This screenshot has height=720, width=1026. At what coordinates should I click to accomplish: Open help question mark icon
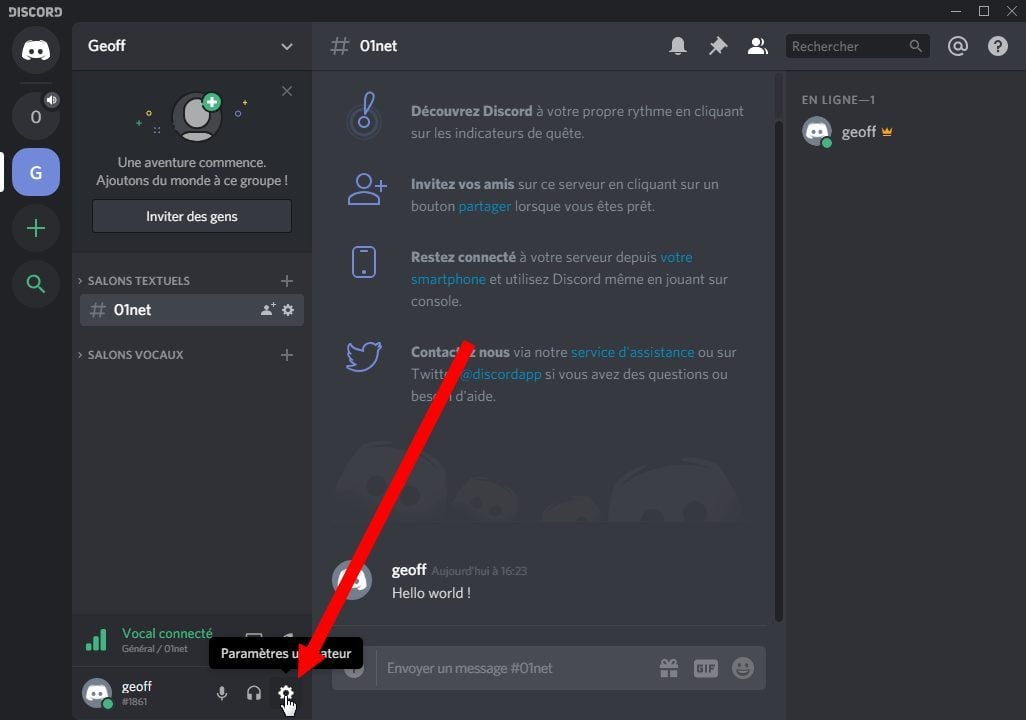(997, 46)
